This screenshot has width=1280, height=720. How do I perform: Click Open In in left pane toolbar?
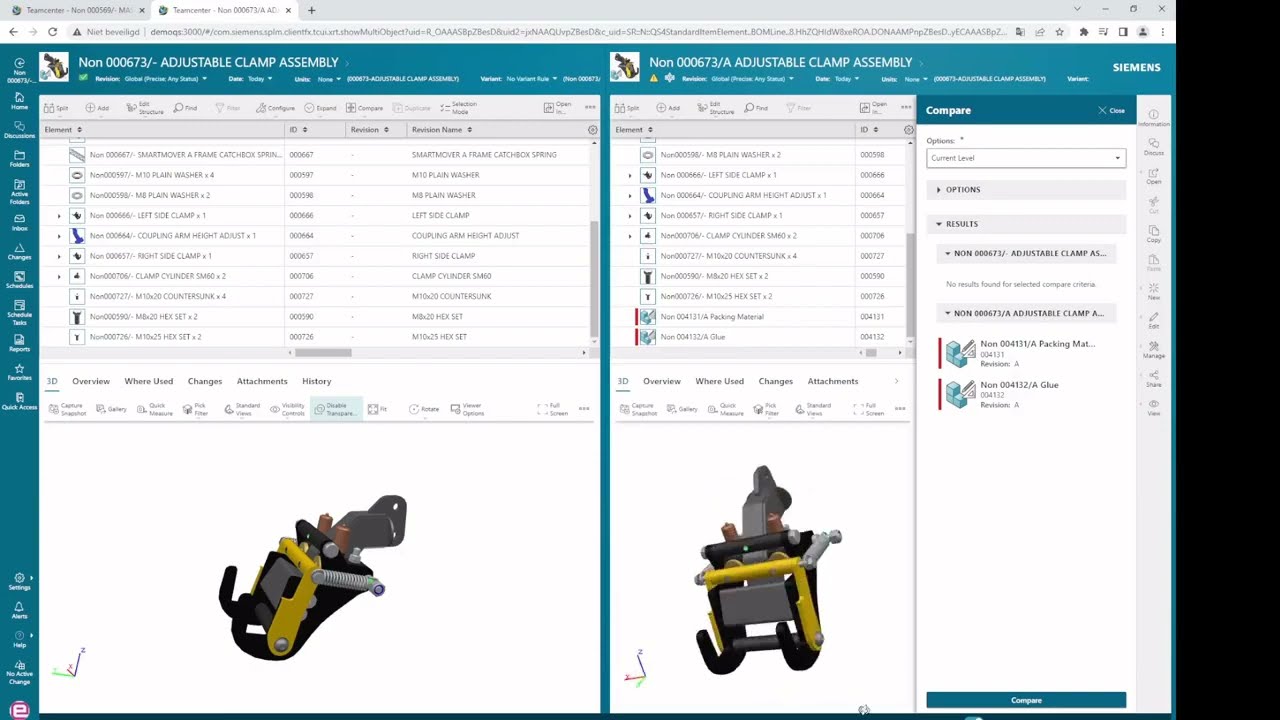click(x=557, y=108)
